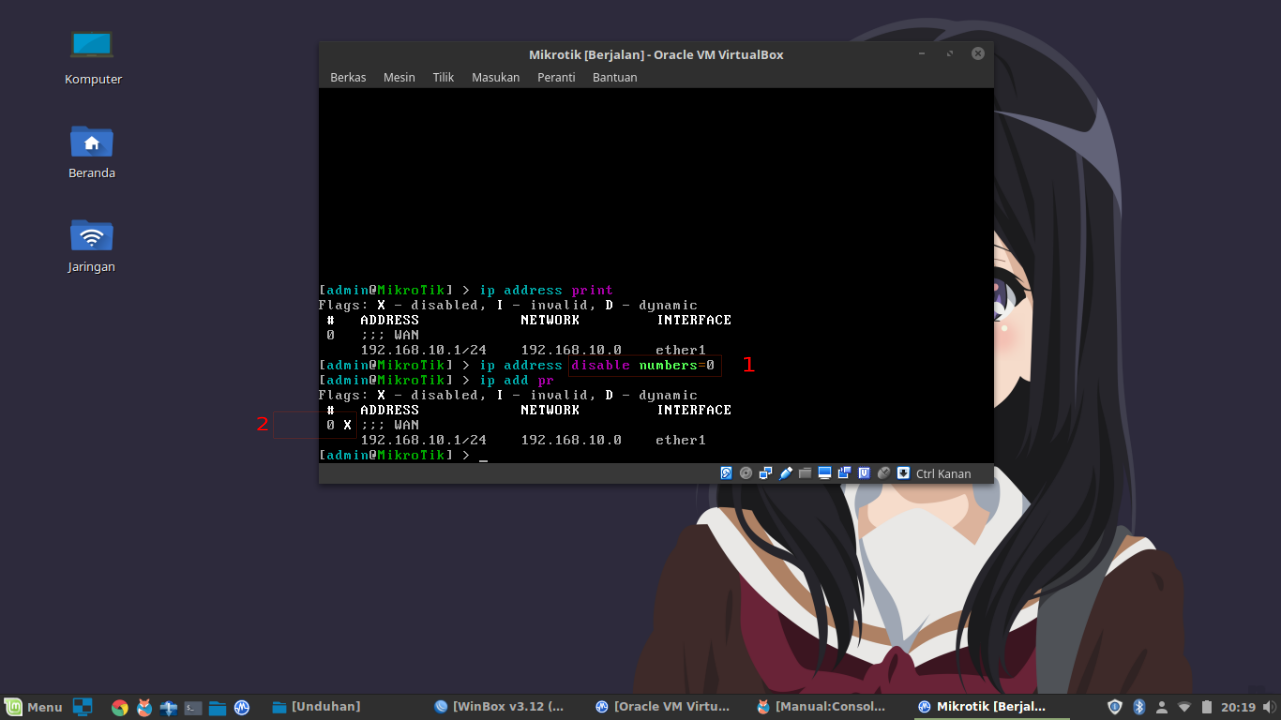
Task: Close the Mikrotik VirtualBox window
Action: (x=978, y=54)
